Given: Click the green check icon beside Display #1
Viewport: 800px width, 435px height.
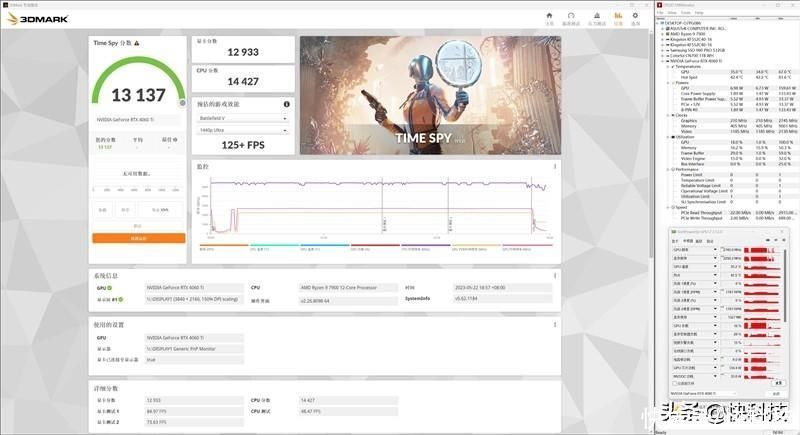Looking at the screenshot, I should click(x=121, y=300).
